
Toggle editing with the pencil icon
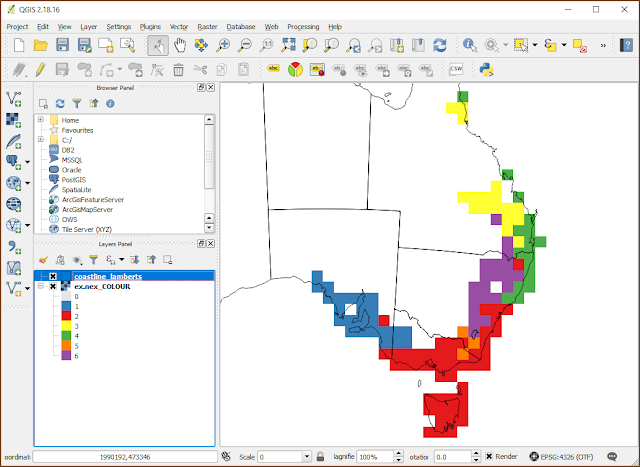click(40, 69)
